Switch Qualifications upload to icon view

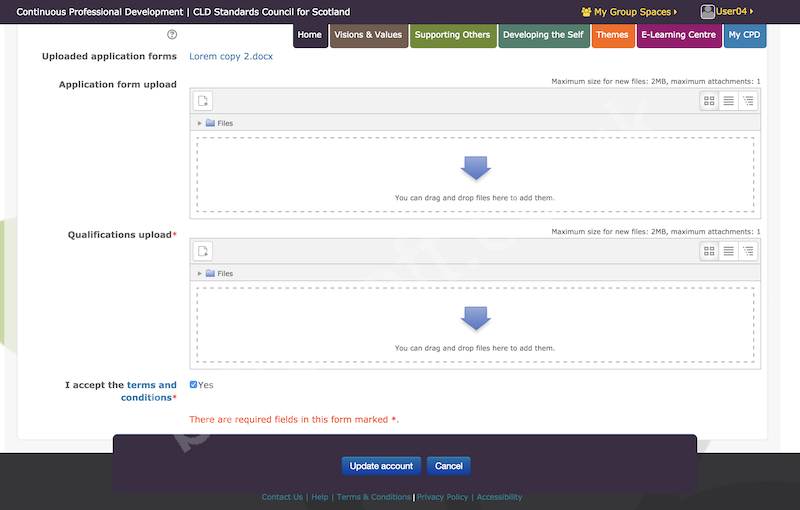click(x=709, y=251)
